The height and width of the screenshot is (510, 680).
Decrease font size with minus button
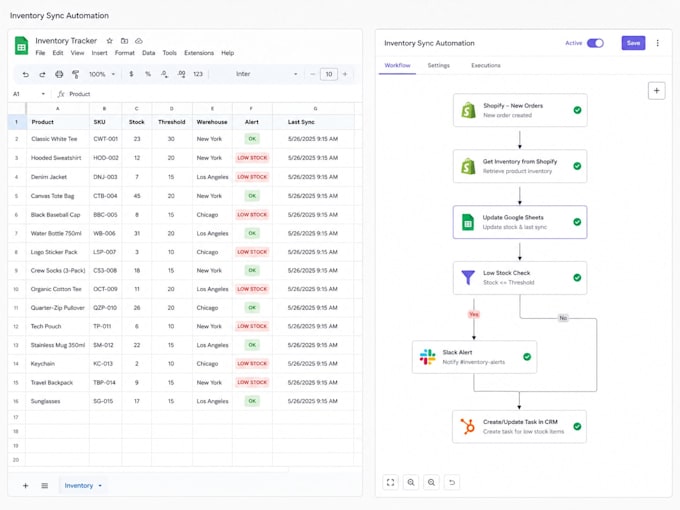(312, 74)
